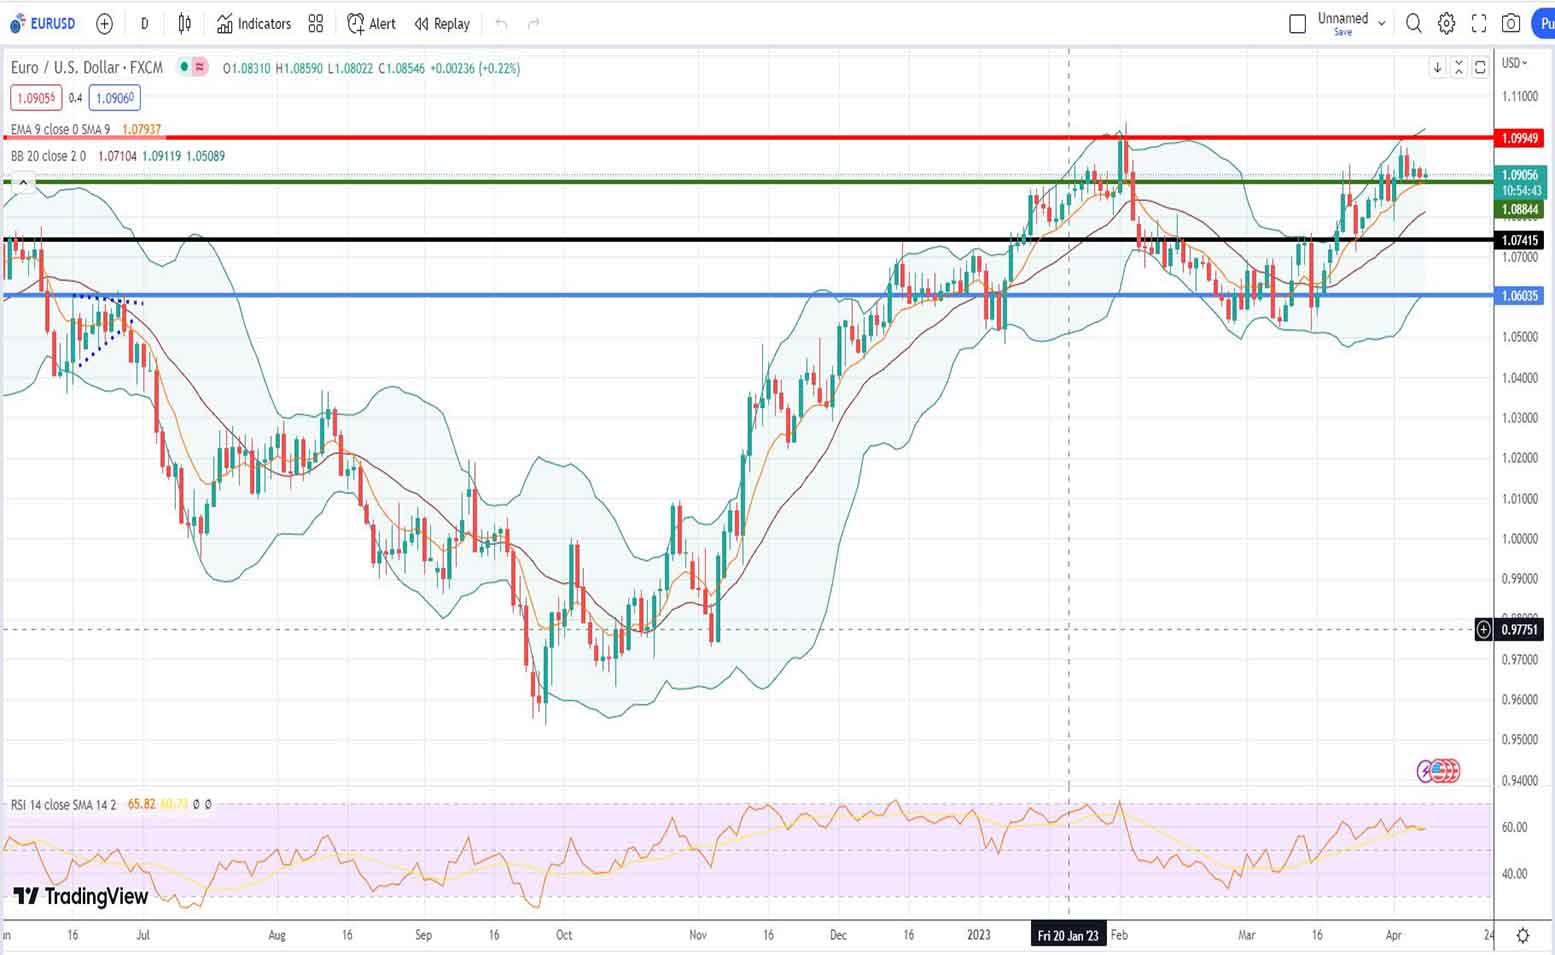Click the add symbol plus icon
This screenshot has width=1555, height=955.
point(104,23)
